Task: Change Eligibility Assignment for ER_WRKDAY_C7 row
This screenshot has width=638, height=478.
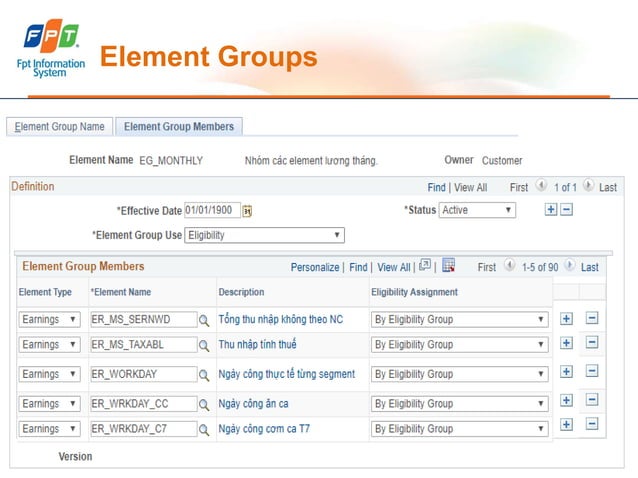Action: 459,428
